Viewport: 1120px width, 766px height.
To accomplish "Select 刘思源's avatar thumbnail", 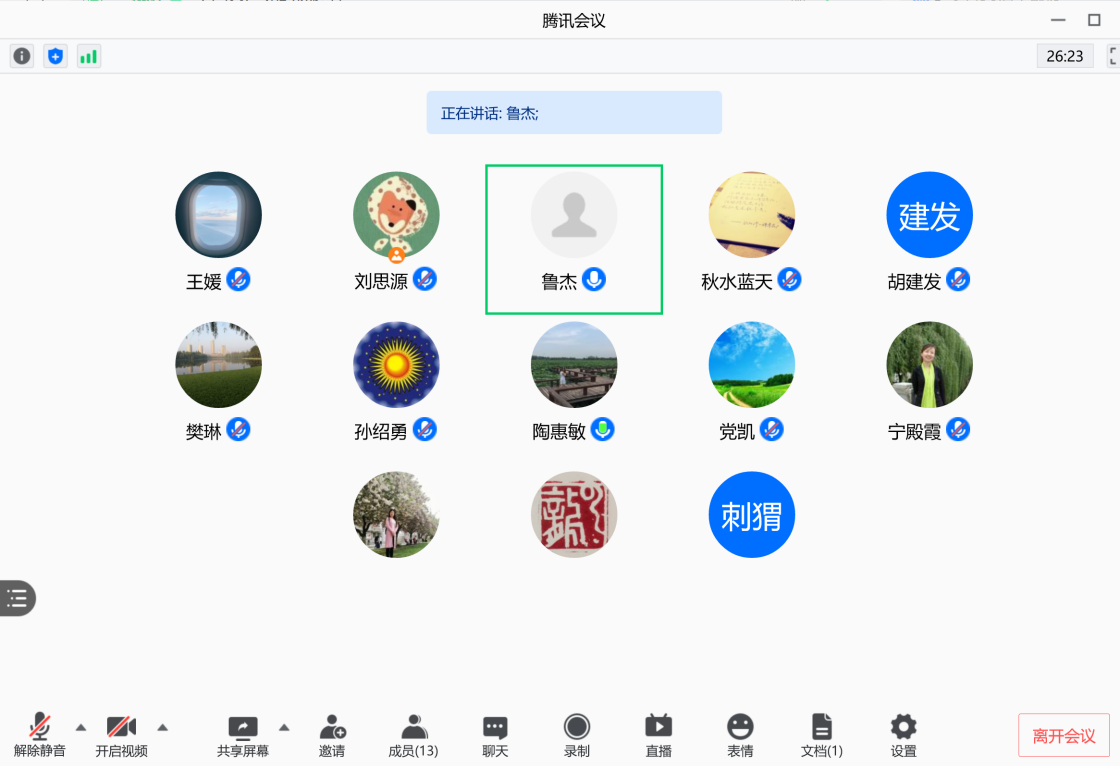I will 396,215.
